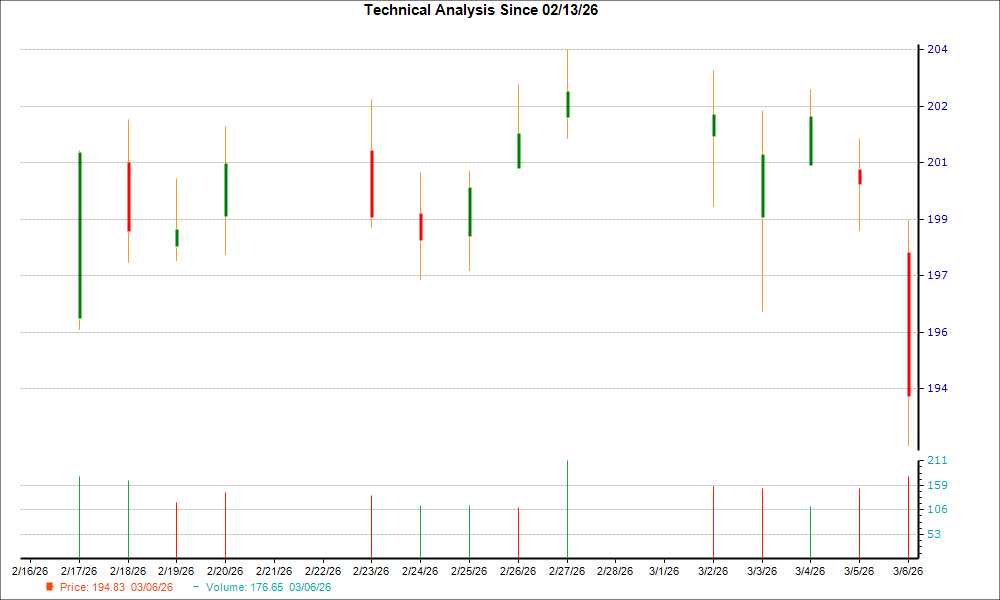Click the 2/17/26 green volume bar
Viewport: 1000px width, 600px height.
[x=80, y=517]
